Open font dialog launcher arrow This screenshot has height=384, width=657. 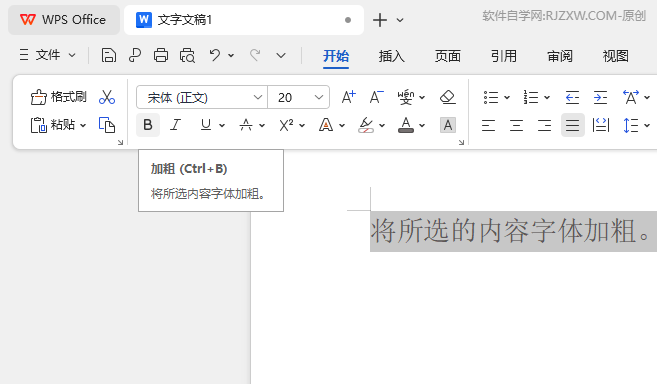coord(461,143)
